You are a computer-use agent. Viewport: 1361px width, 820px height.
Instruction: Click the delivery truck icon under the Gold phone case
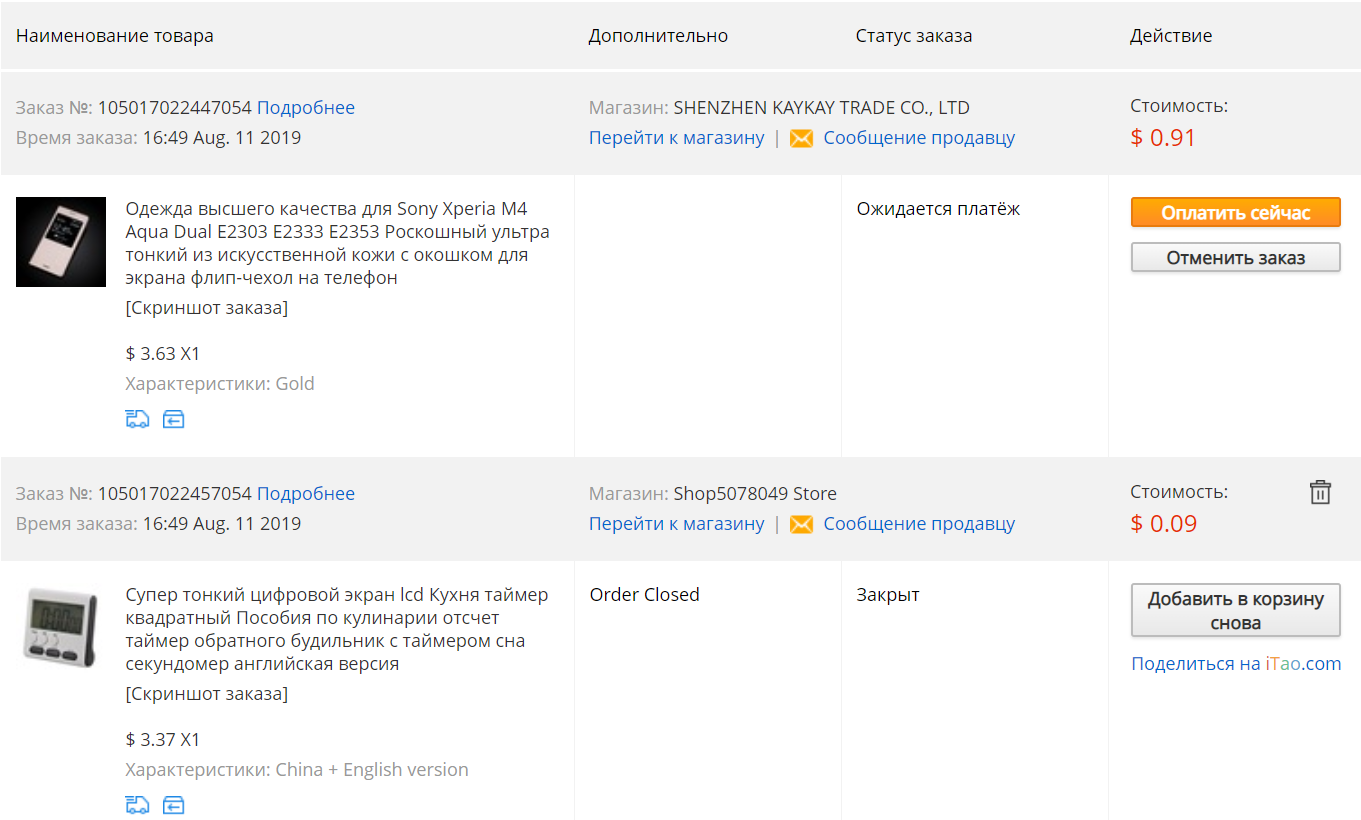[x=137, y=419]
